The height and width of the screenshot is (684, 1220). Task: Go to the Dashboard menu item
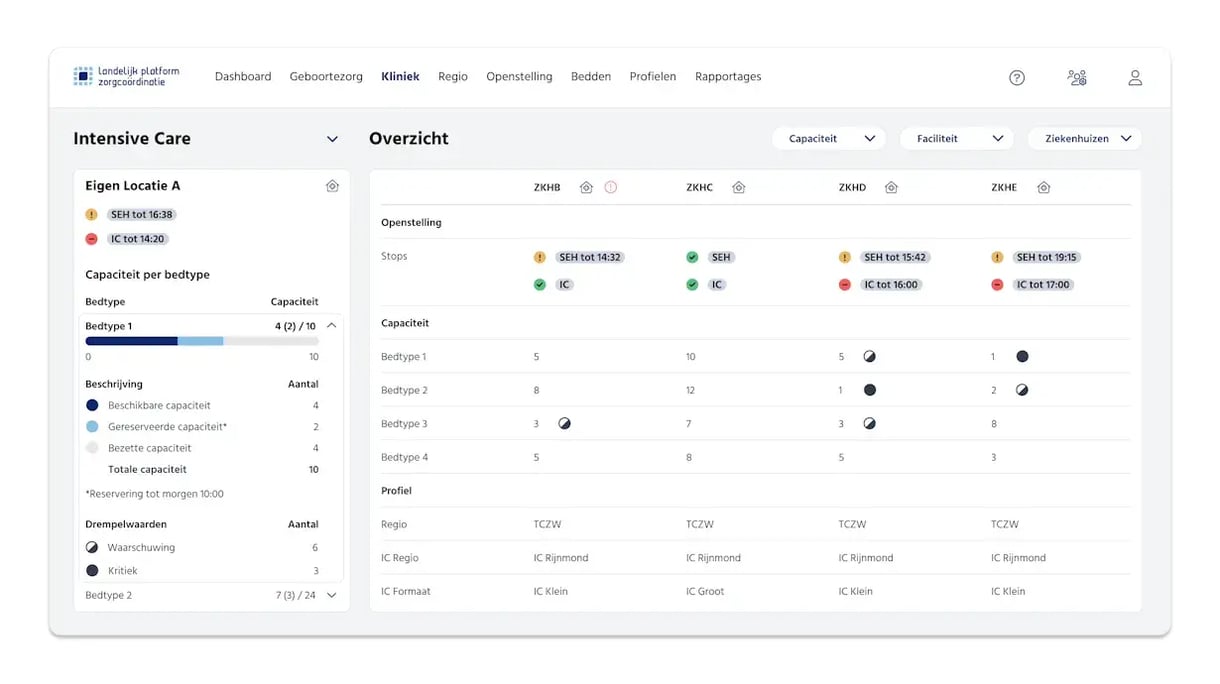click(x=243, y=77)
